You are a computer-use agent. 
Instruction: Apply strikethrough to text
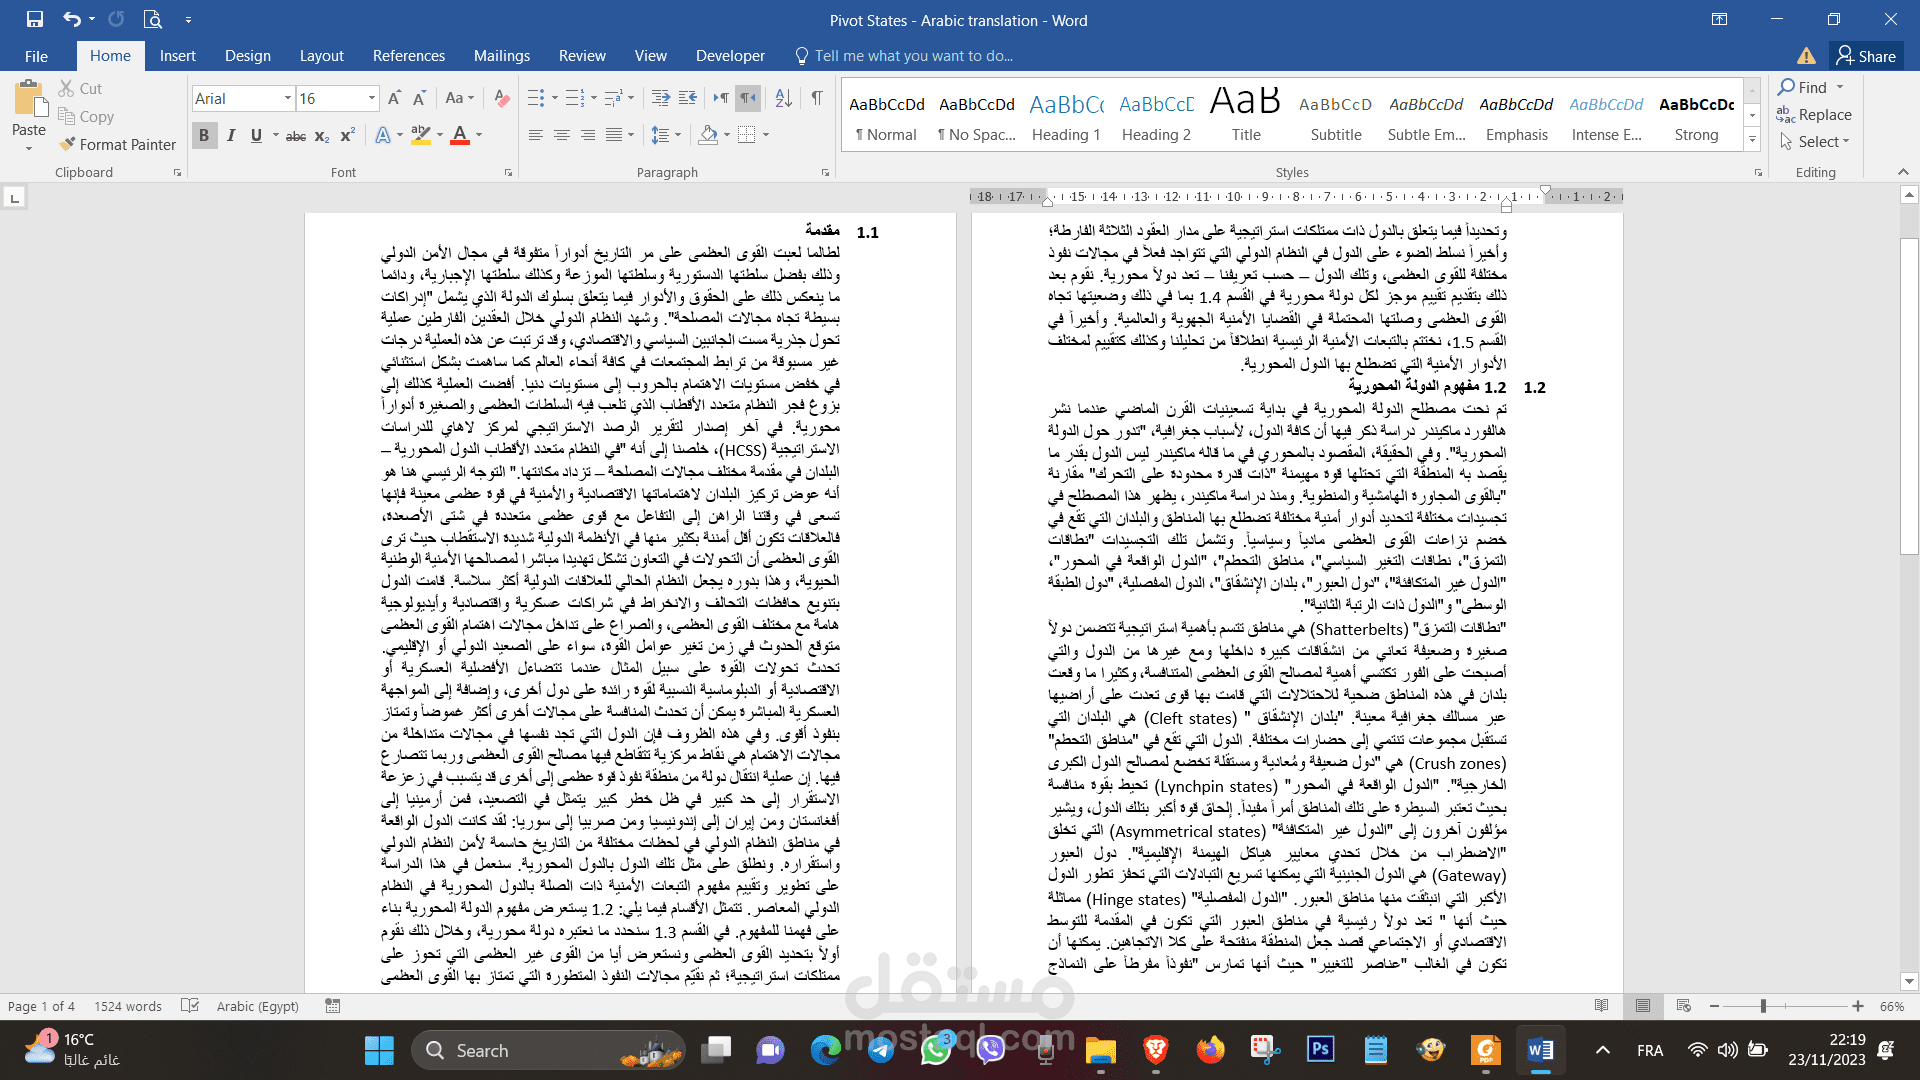click(296, 135)
